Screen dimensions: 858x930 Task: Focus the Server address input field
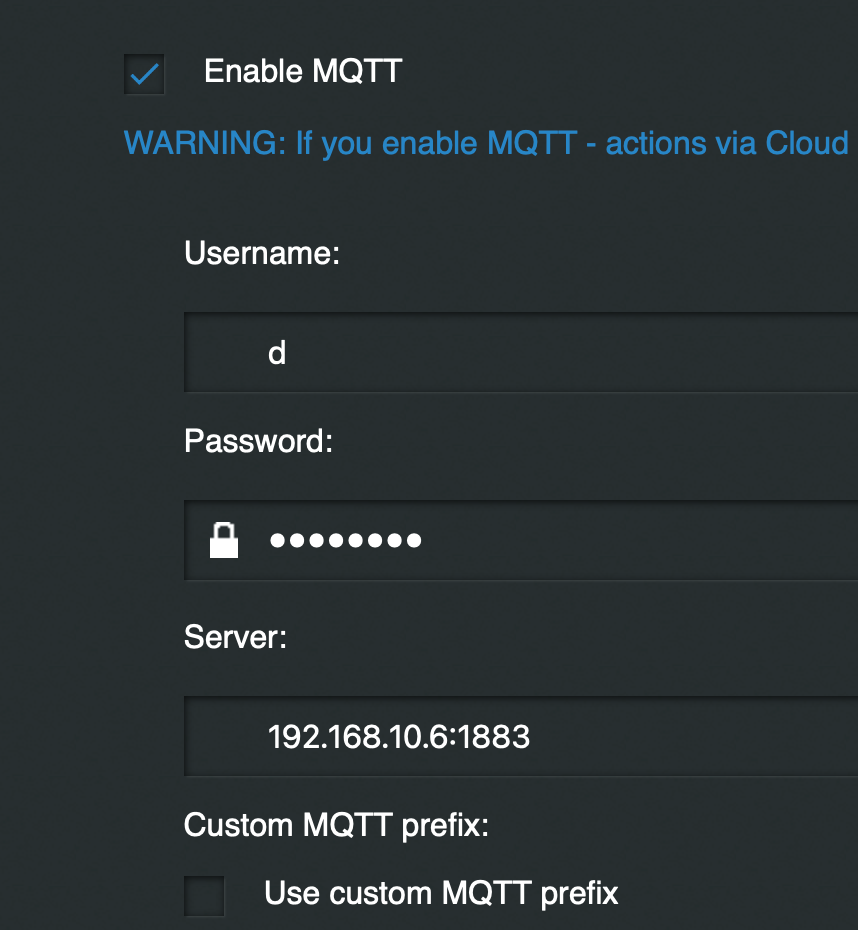(x=521, y=736)
